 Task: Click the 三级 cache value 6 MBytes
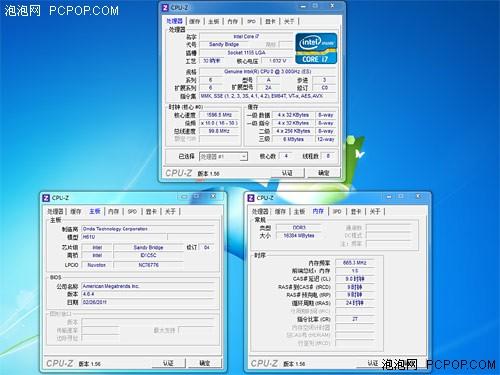point(293,139)
